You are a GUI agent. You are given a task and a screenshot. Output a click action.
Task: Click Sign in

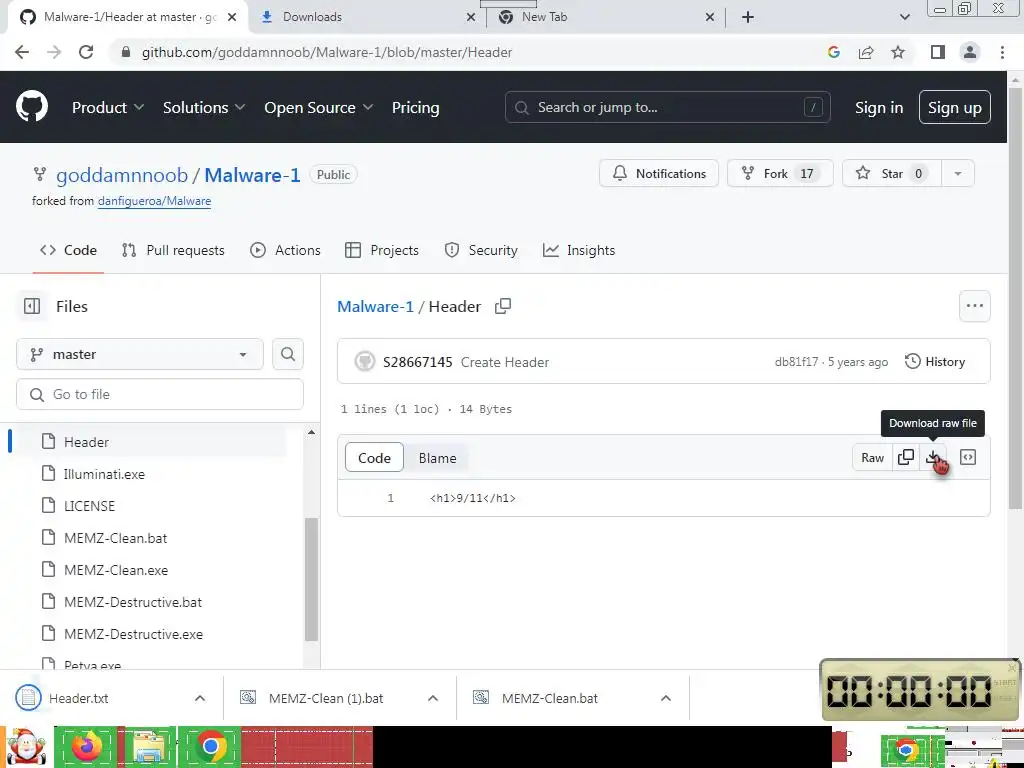(879, 107)
